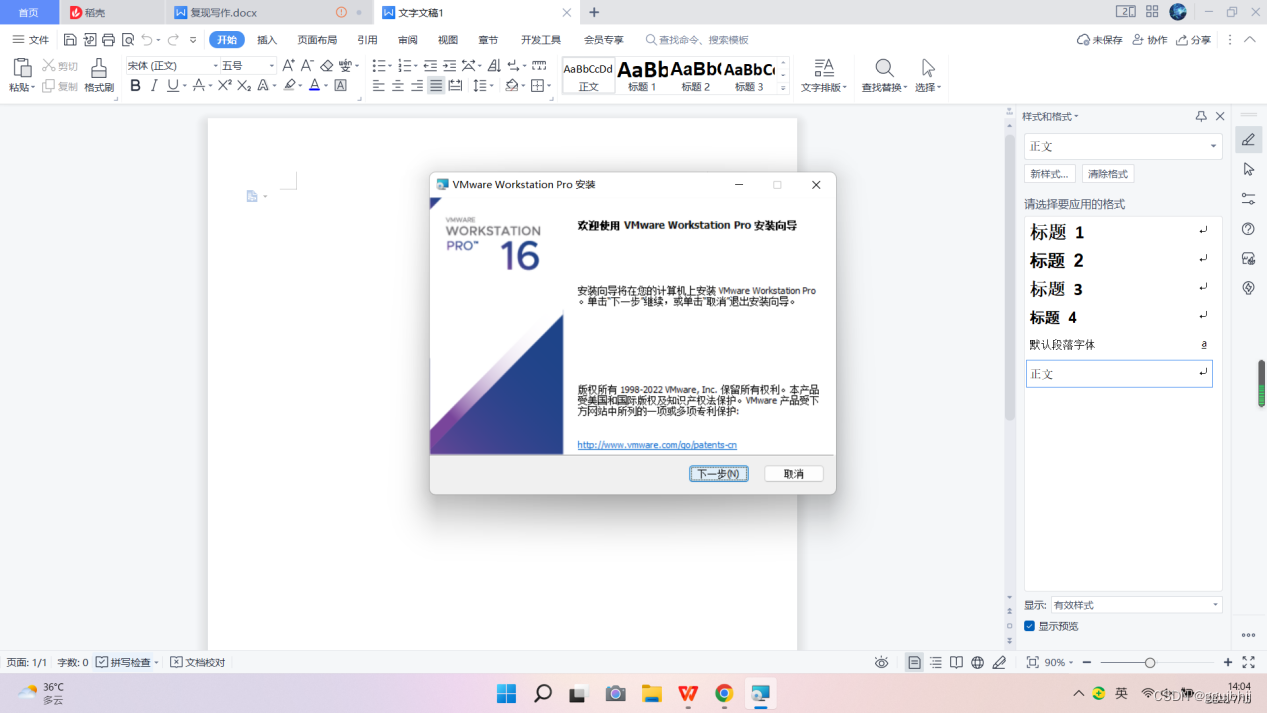The image size is (1267, 713).
Task: Click the font color A swatch
Action: [314, 86]
